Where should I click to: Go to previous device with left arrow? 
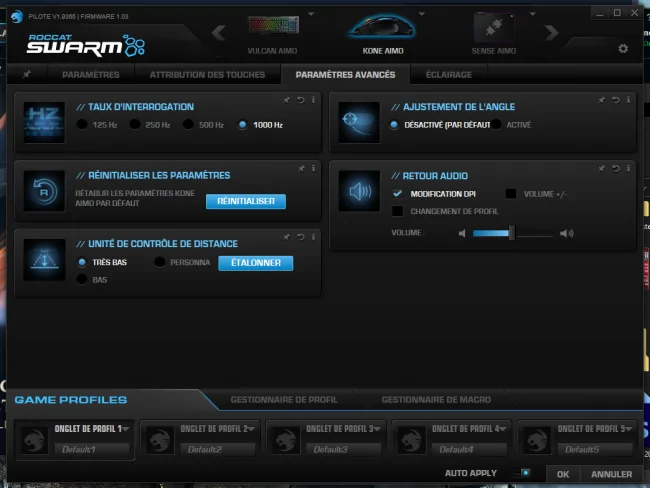click(x=219, y=33)
